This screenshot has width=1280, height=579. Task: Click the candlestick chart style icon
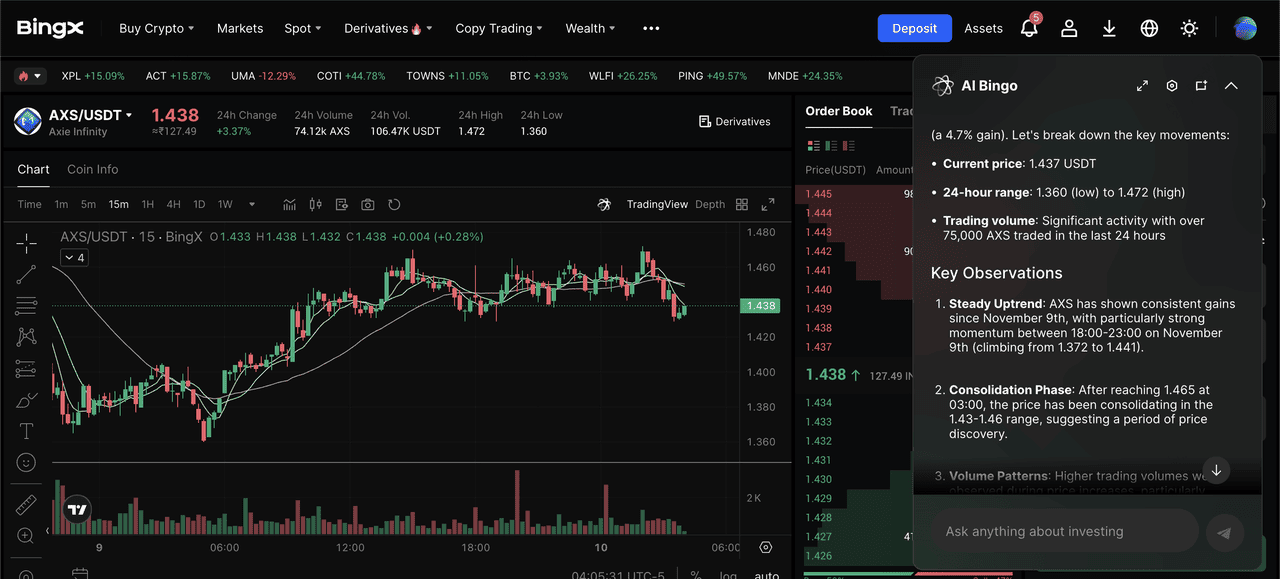(x=315, y=205)
